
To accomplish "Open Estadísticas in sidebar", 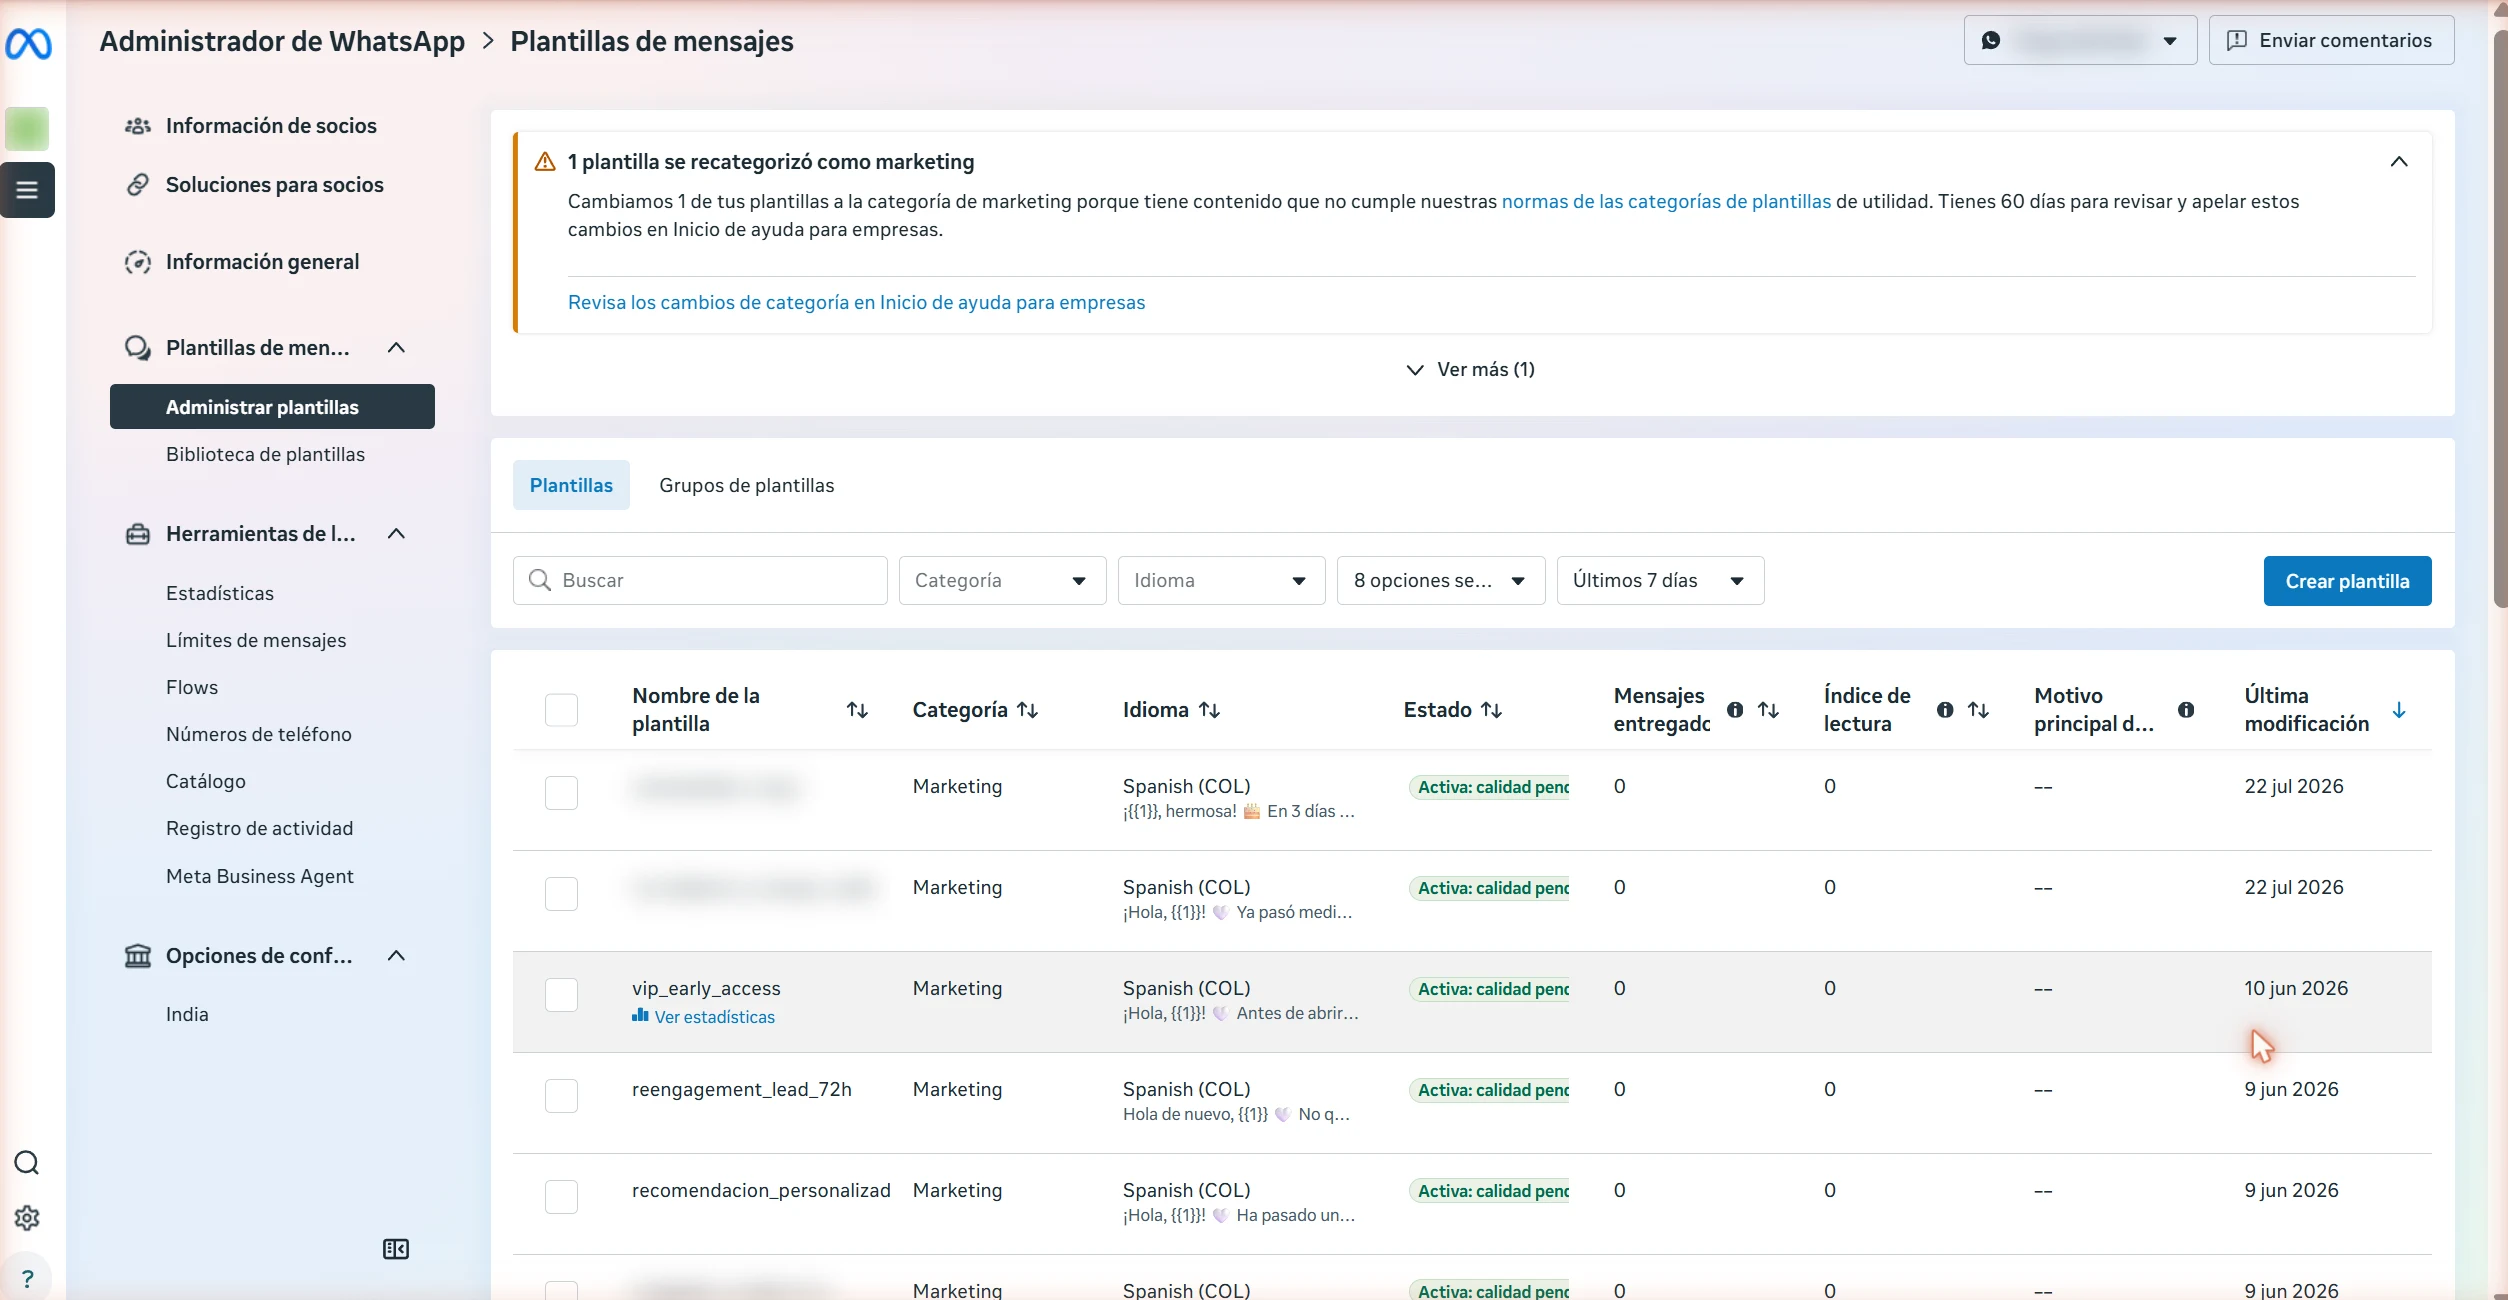I will coord(220,593).
